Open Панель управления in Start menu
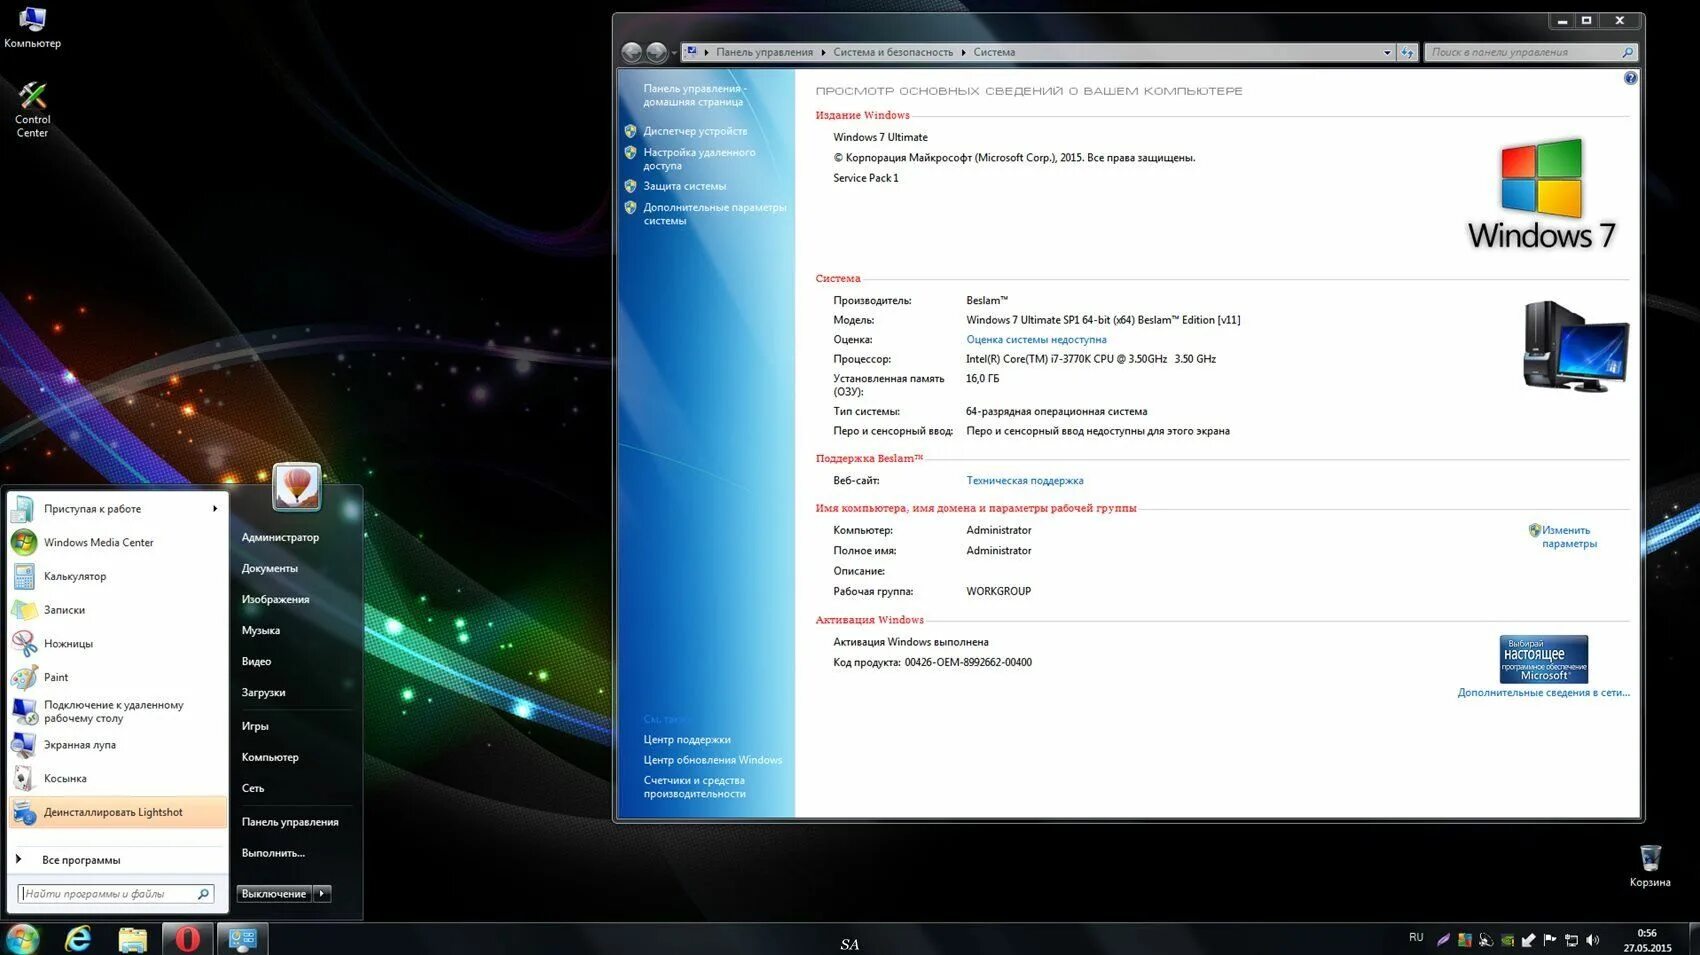The width and height of the screenshot is (1700, 955). 290,822
